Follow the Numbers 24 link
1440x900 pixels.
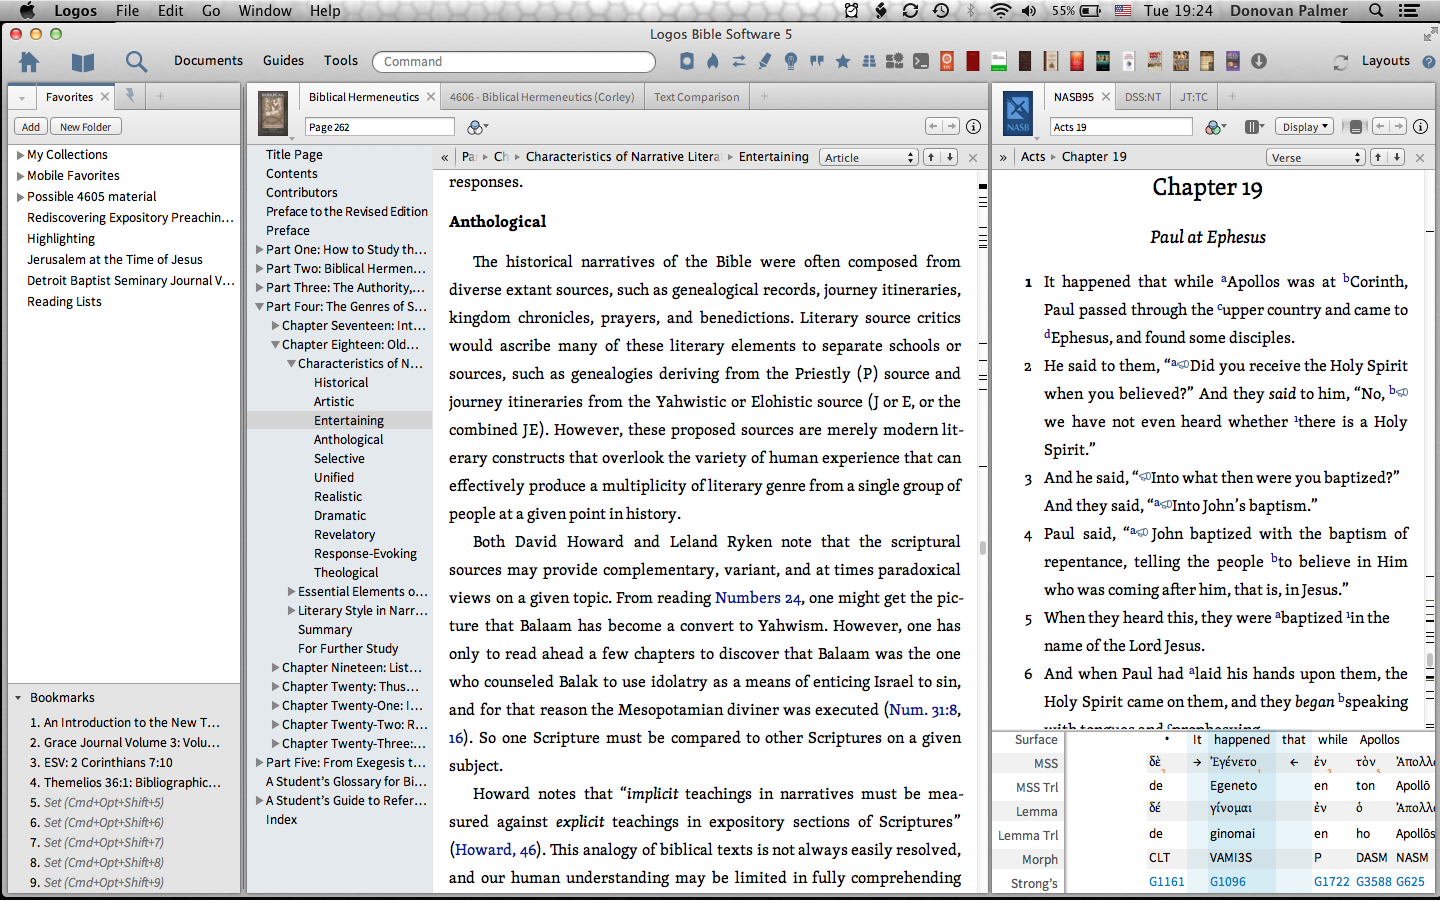(x=758, y=598)
